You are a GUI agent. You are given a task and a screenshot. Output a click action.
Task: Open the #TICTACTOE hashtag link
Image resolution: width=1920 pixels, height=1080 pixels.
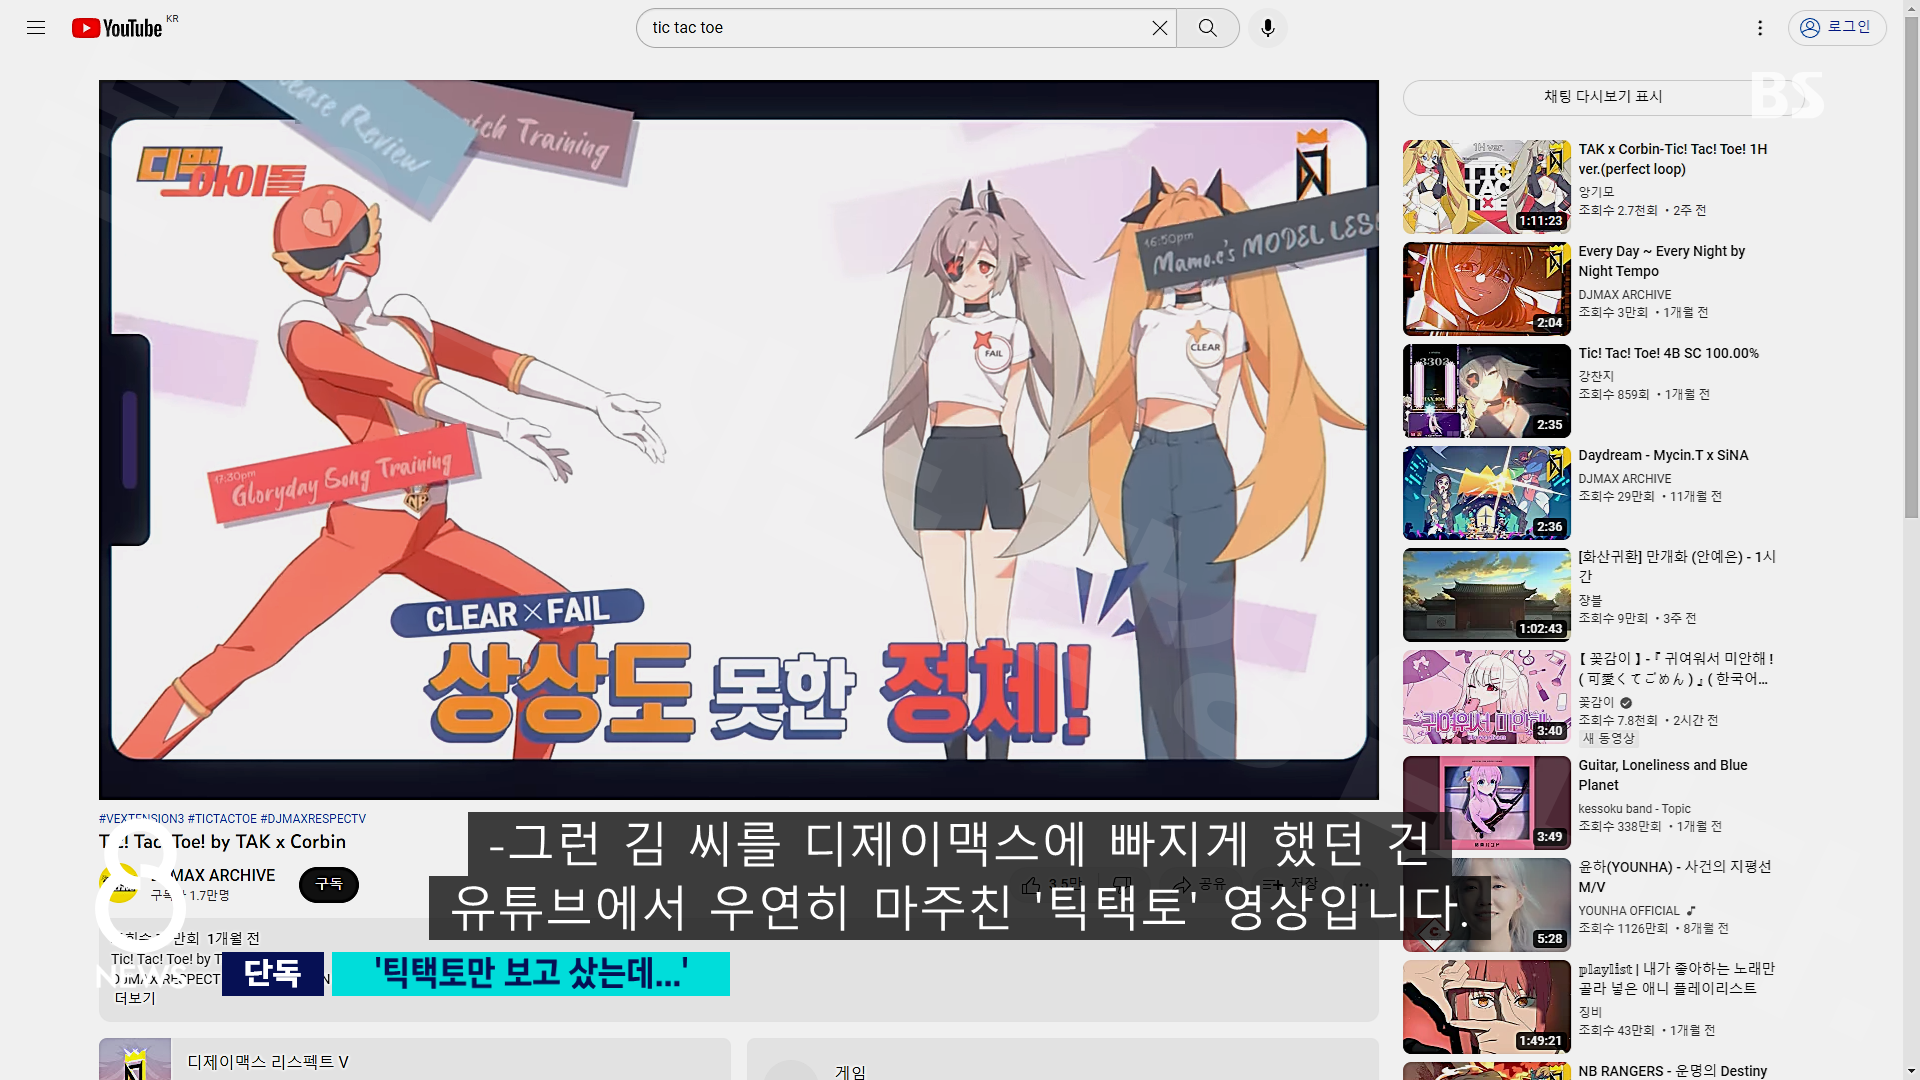[x=222, y=819]
